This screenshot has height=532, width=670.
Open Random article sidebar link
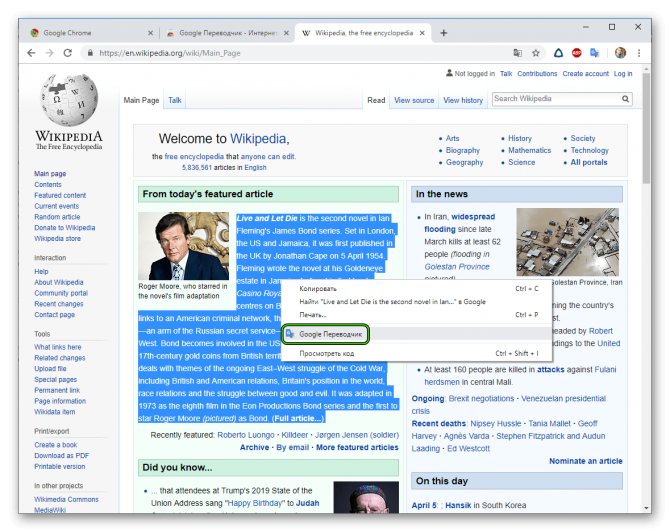click(x=57, y=217)
